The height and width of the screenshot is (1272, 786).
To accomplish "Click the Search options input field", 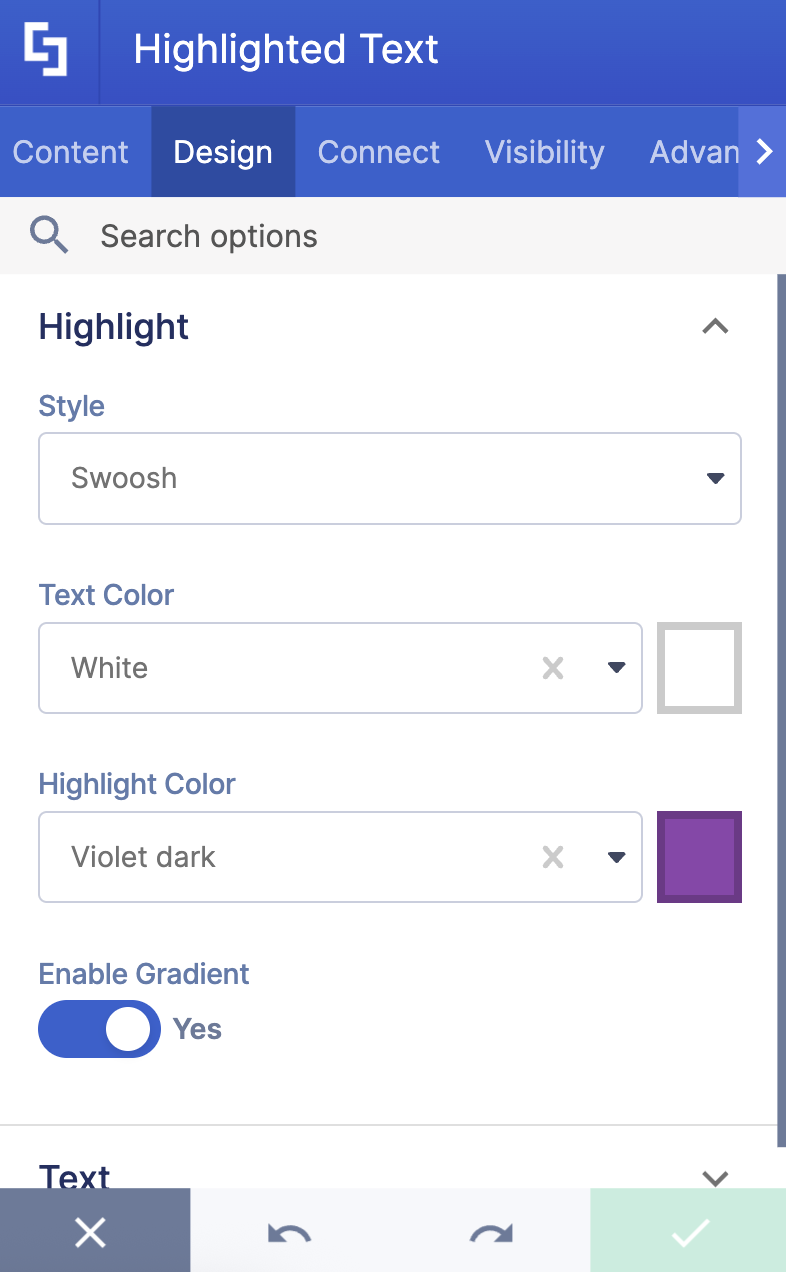I will click(300, 235).
